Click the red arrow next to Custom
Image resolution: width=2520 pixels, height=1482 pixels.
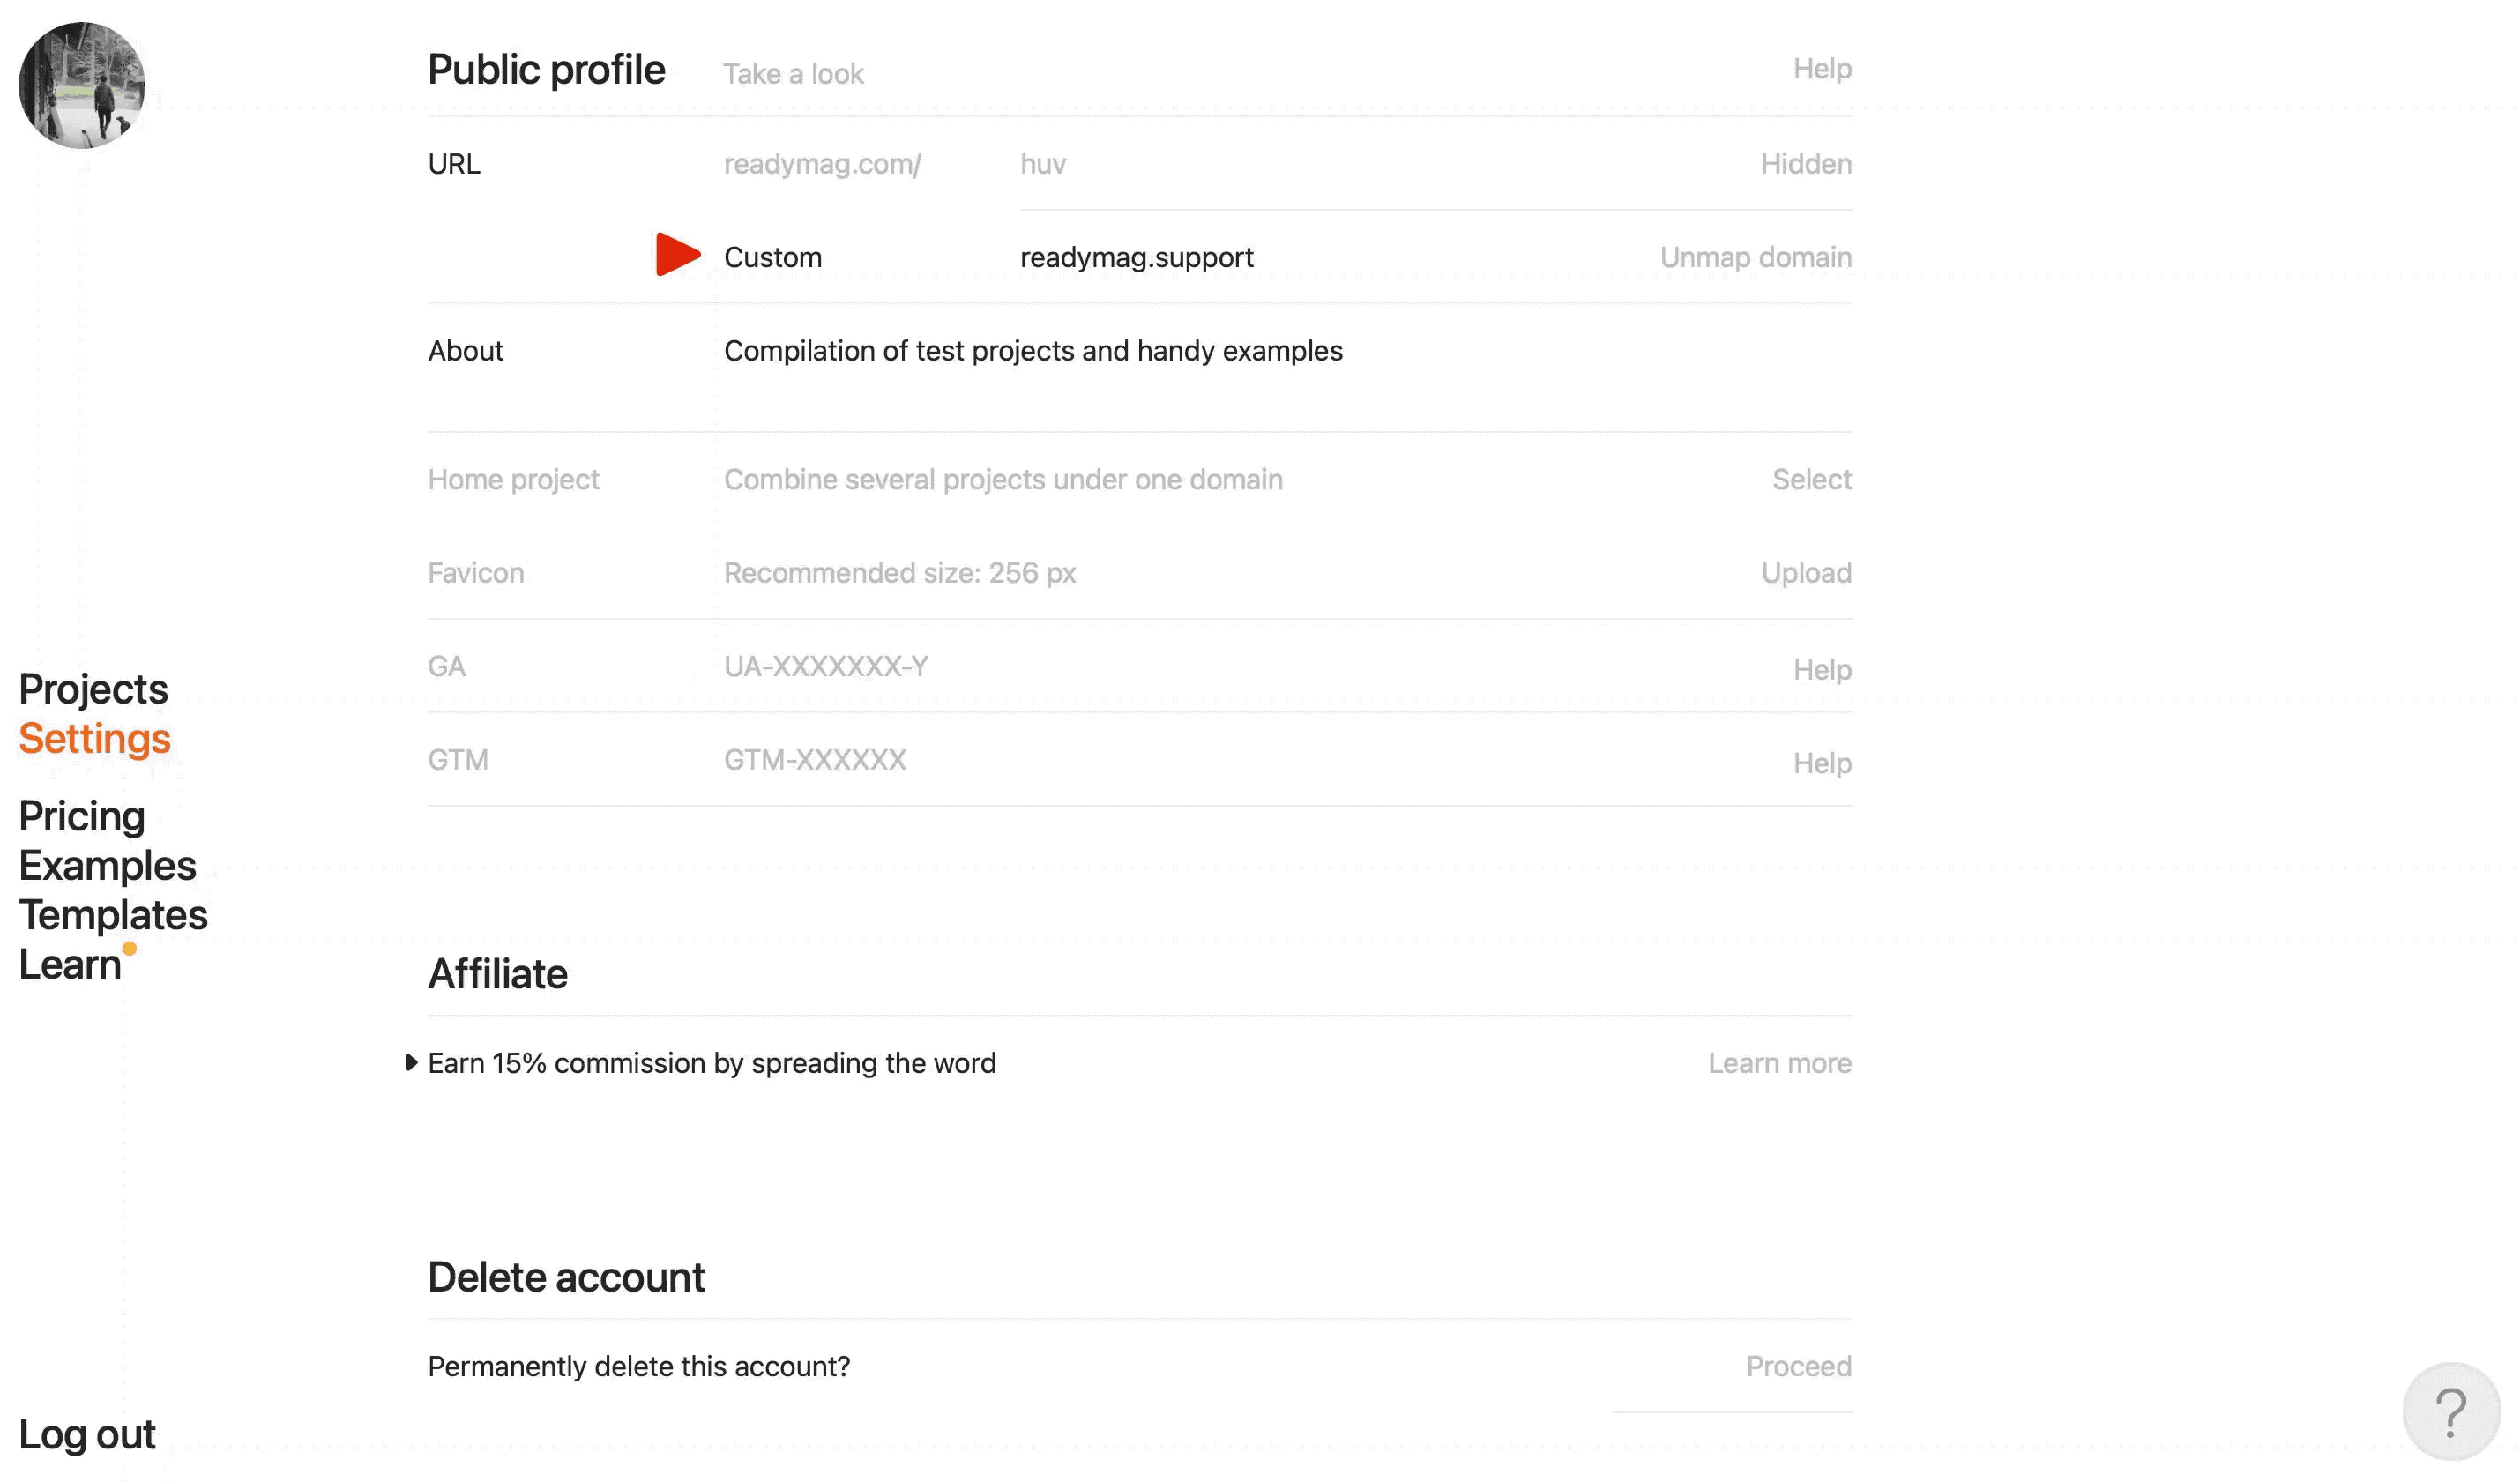click(677, 255)
